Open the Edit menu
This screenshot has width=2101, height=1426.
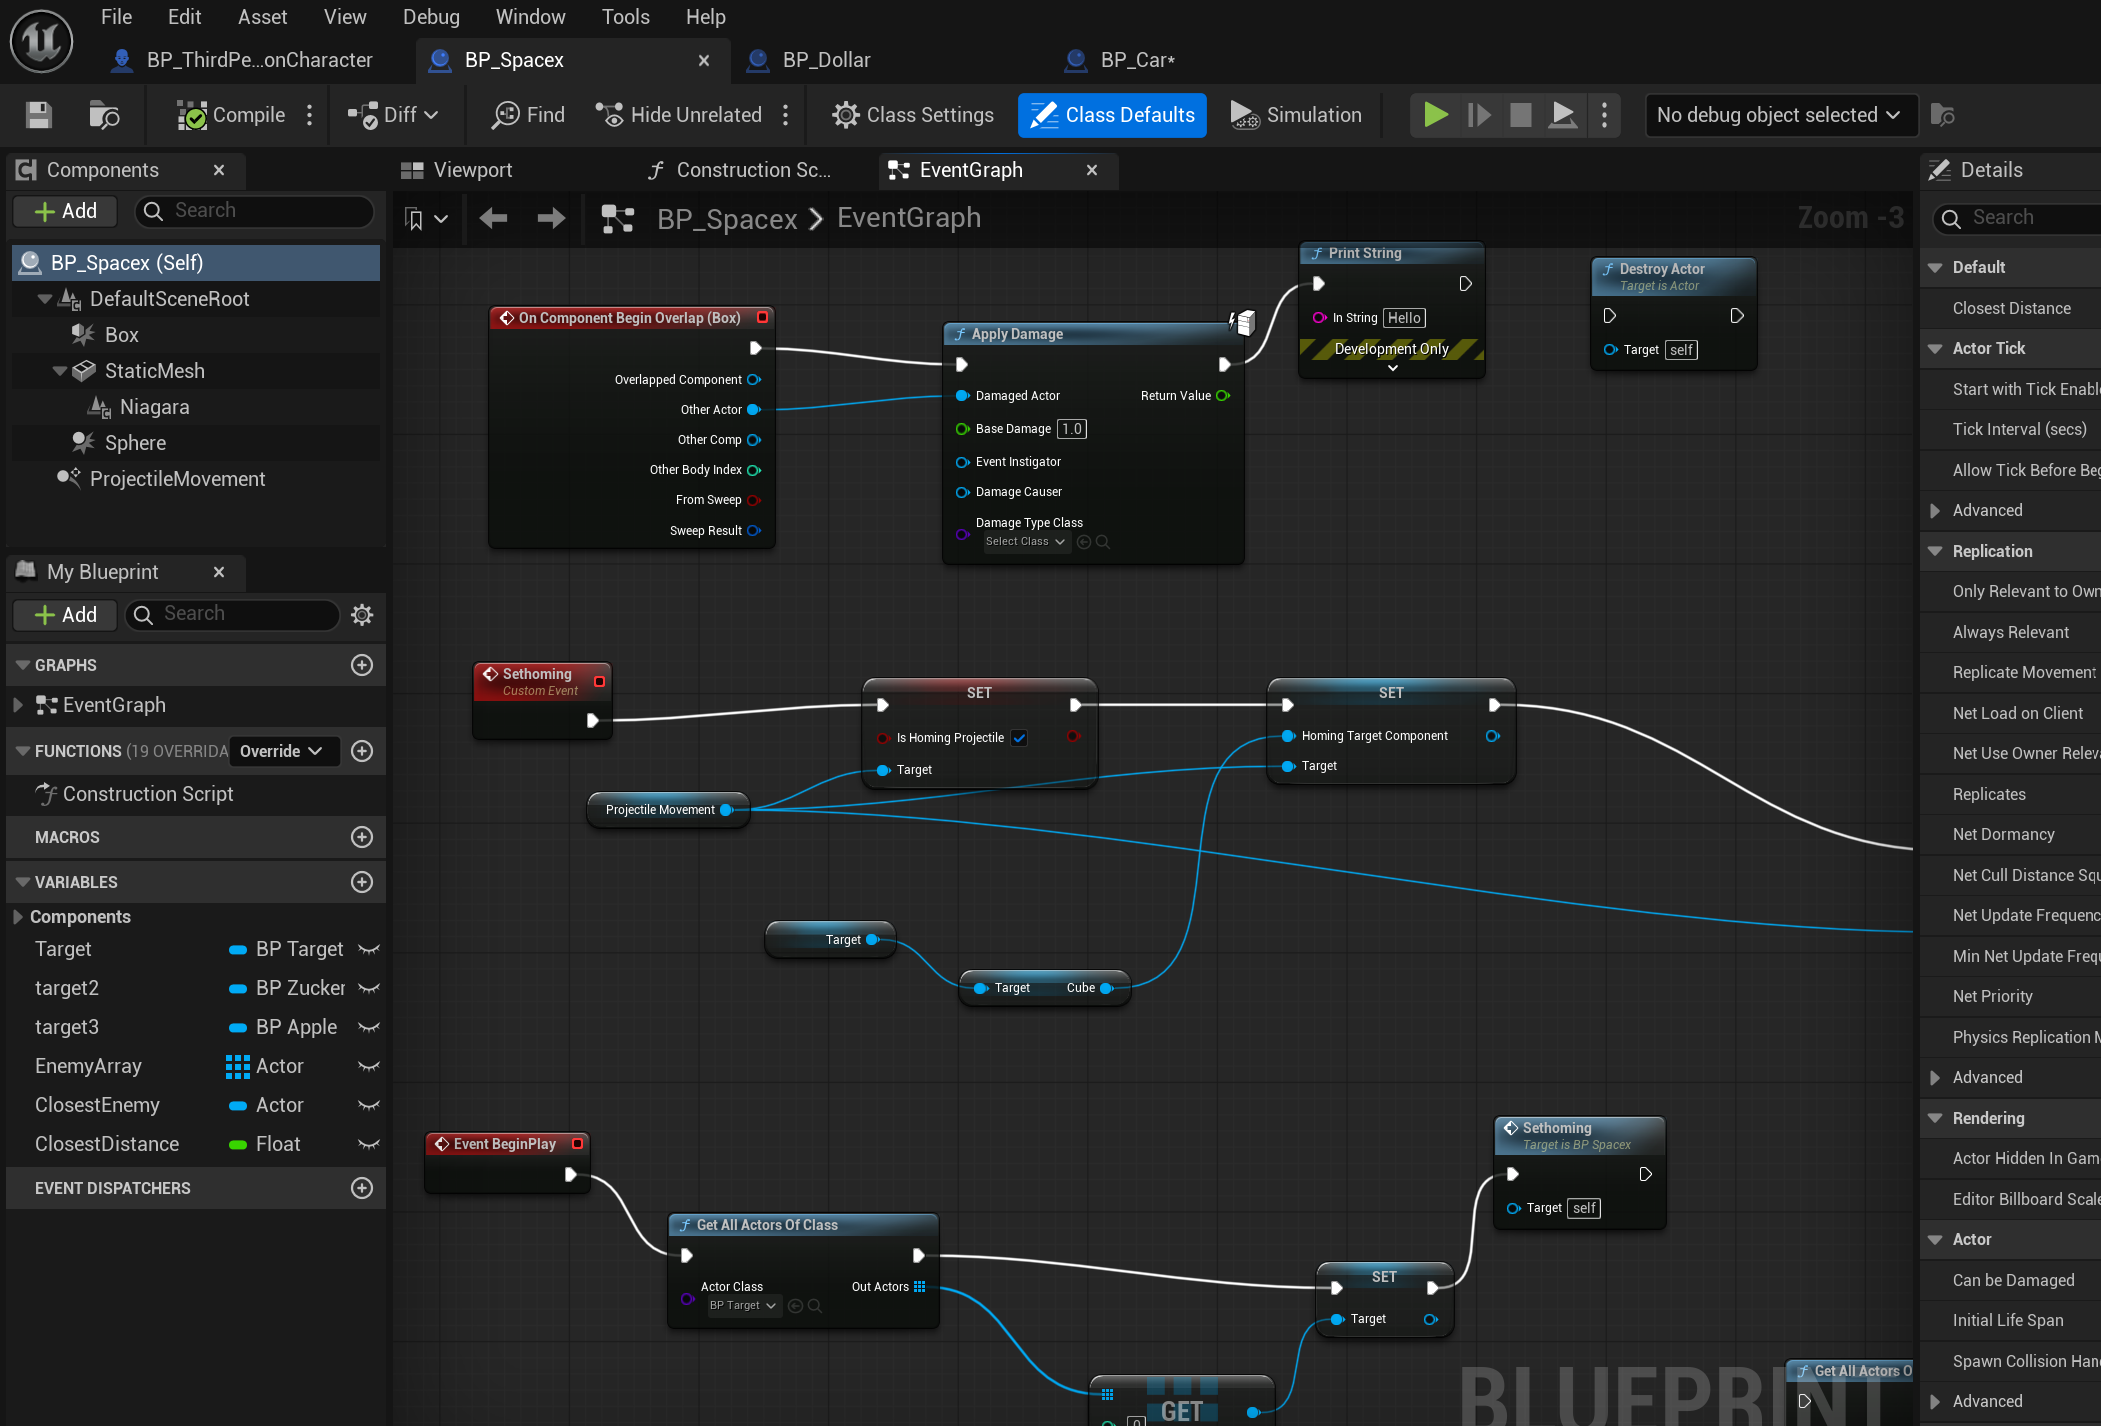point(184,17)
